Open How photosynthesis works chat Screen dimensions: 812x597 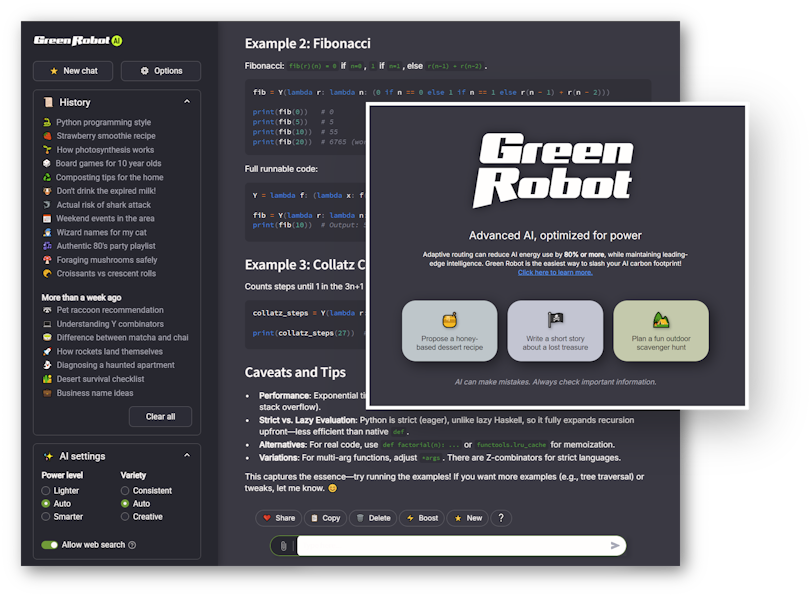point(105,150)
